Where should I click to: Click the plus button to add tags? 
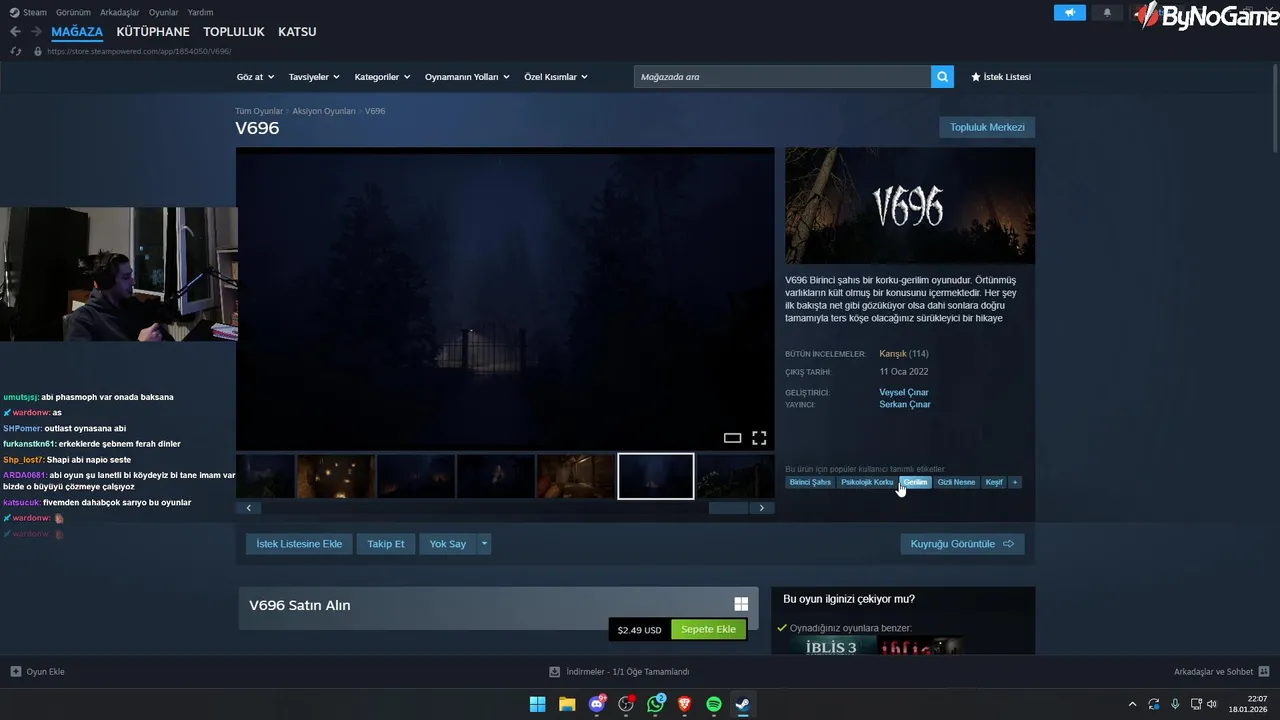1015,482
